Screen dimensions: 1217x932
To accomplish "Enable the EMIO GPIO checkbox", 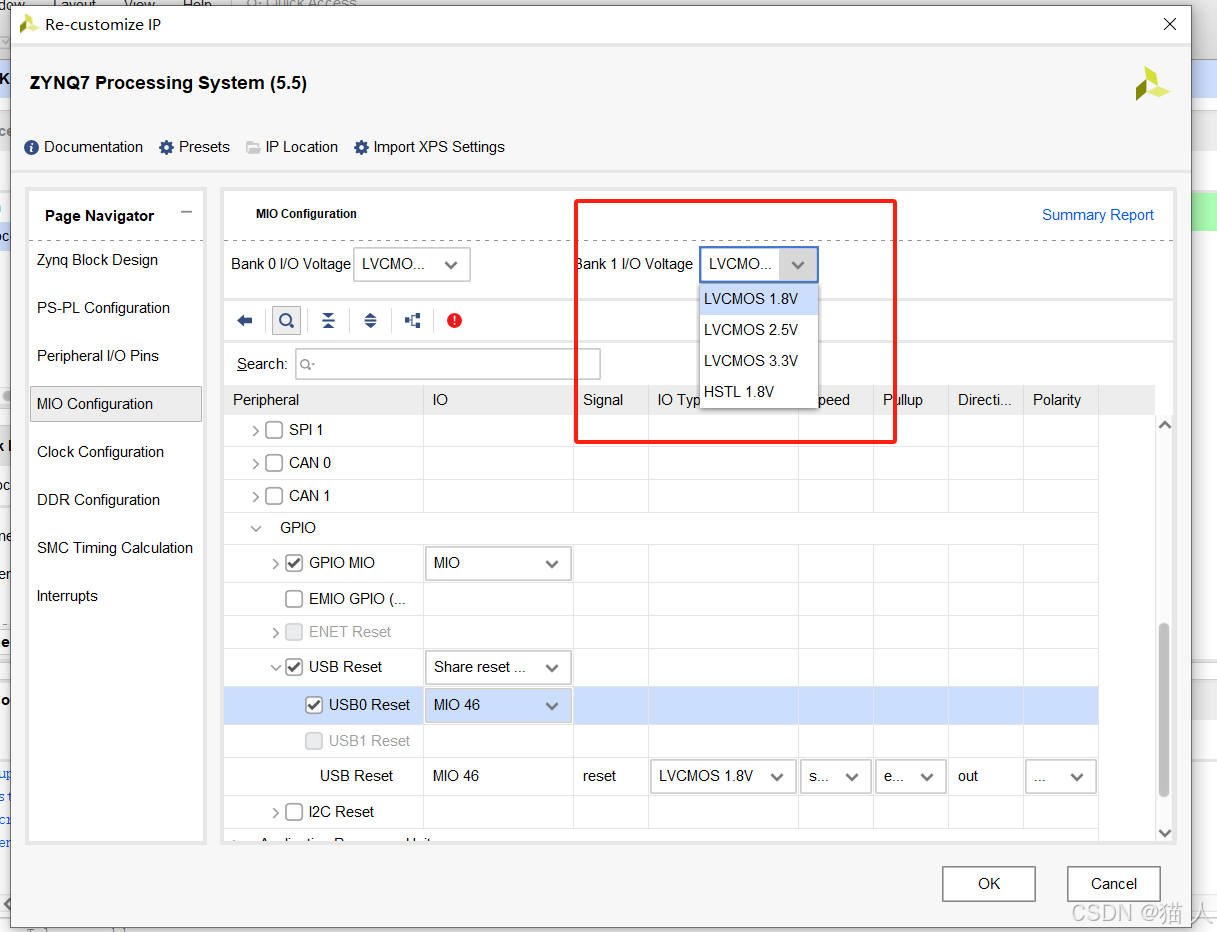I will coord(294,599).
